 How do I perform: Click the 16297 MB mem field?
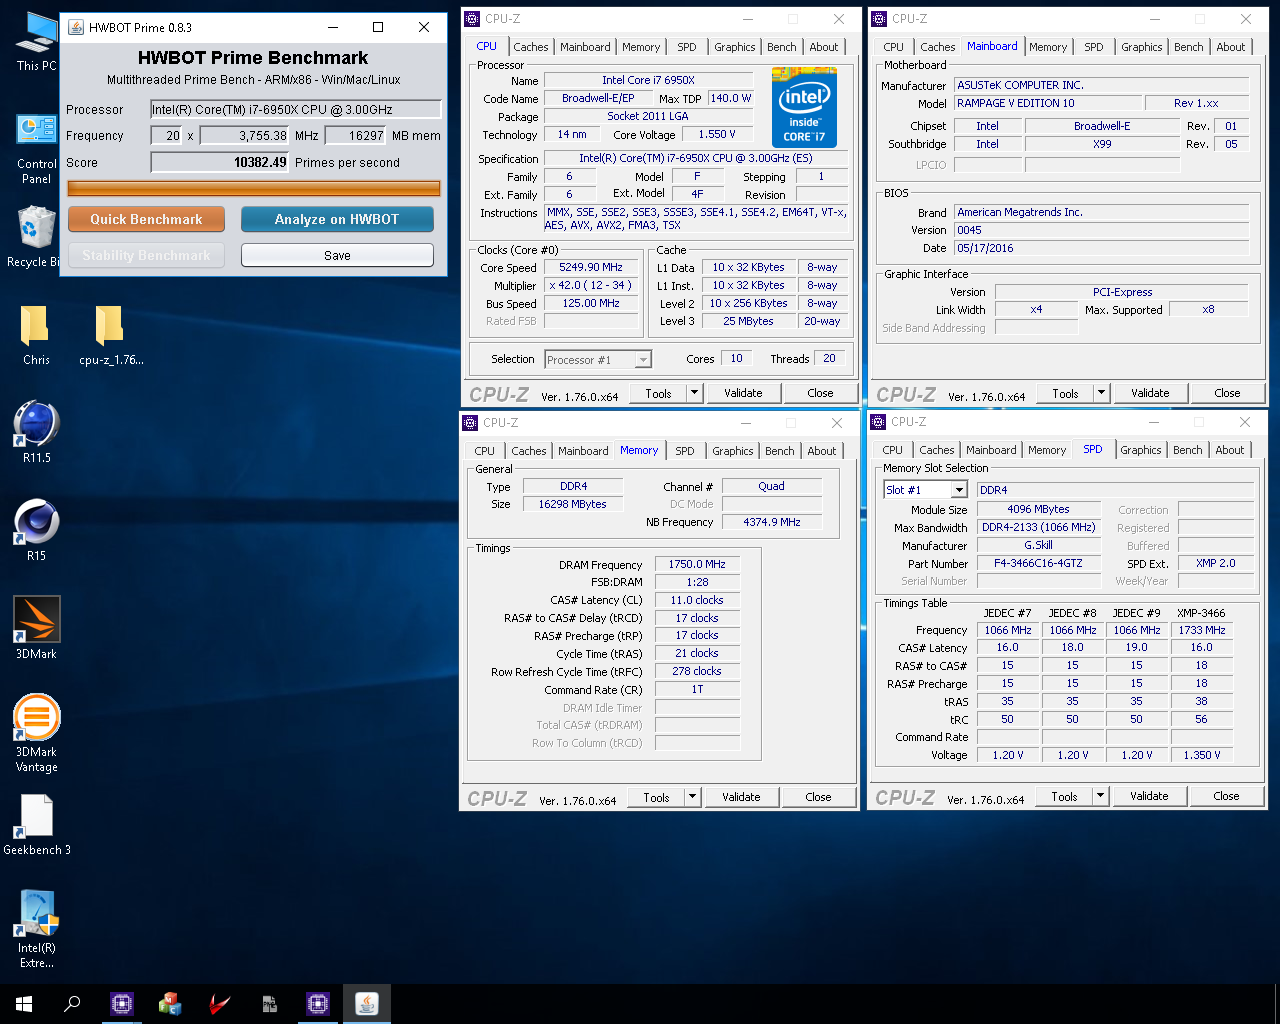tap(355, 135)
